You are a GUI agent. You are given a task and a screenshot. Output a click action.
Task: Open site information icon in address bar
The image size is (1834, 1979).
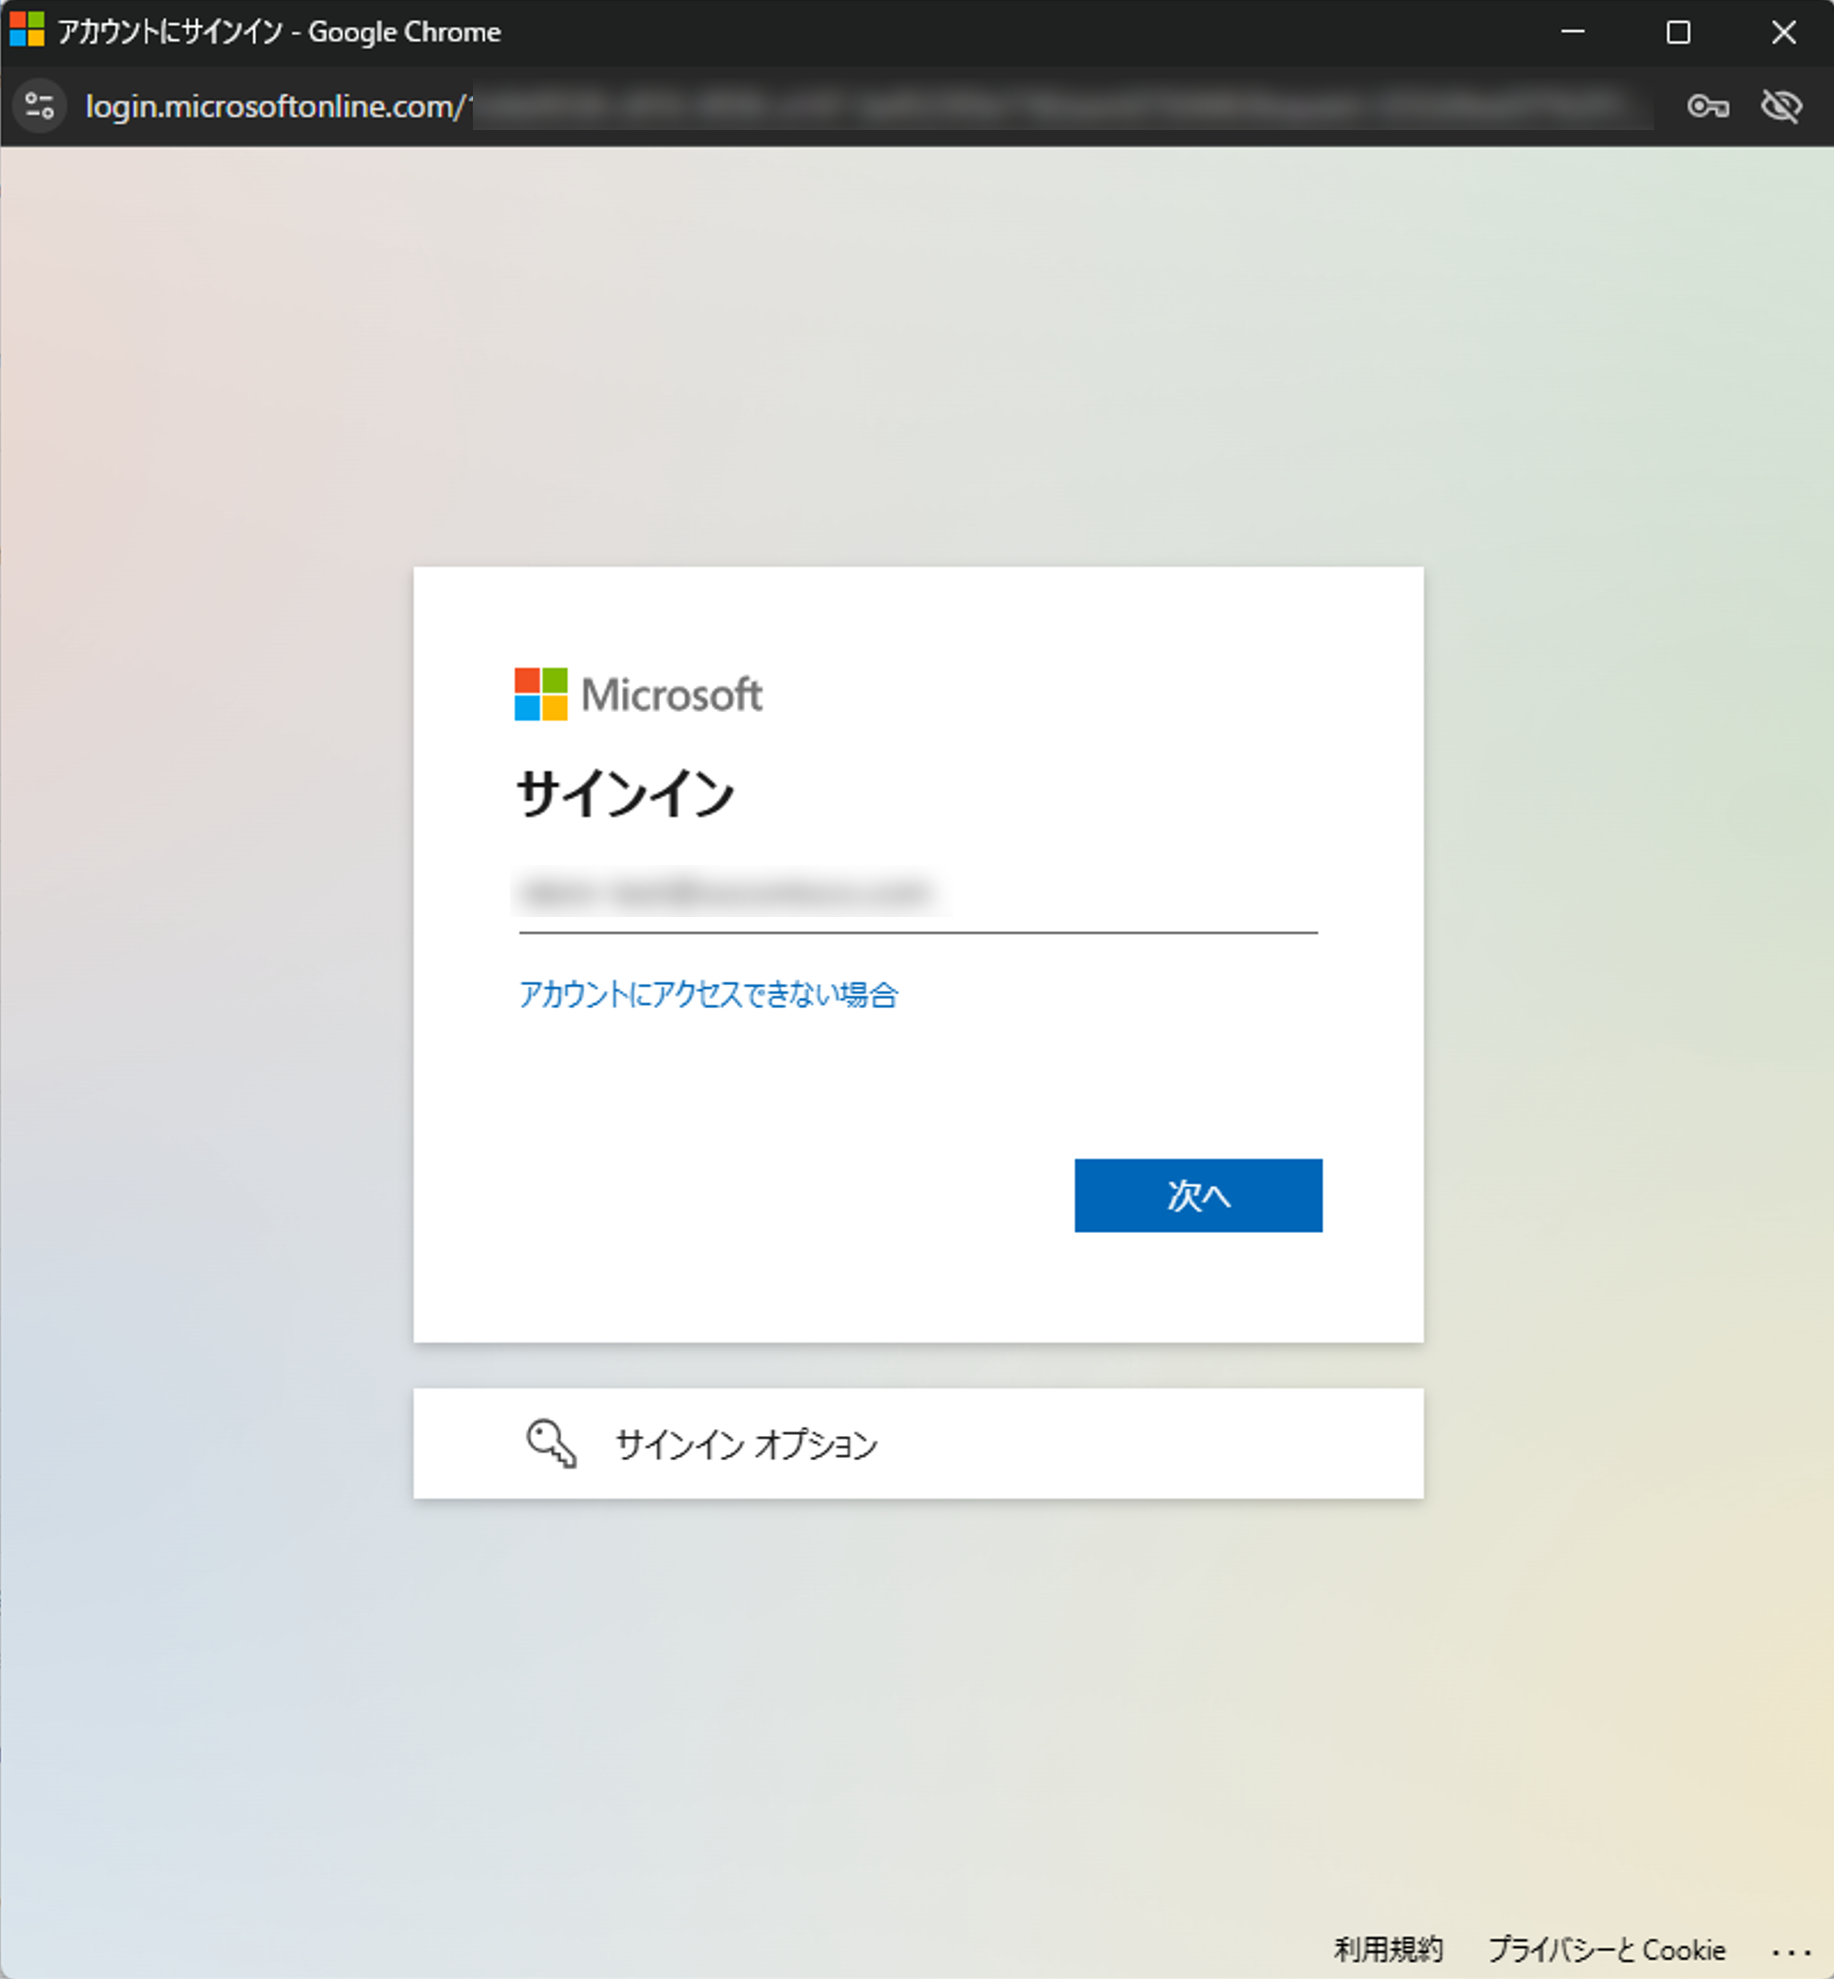click(40, 106)
